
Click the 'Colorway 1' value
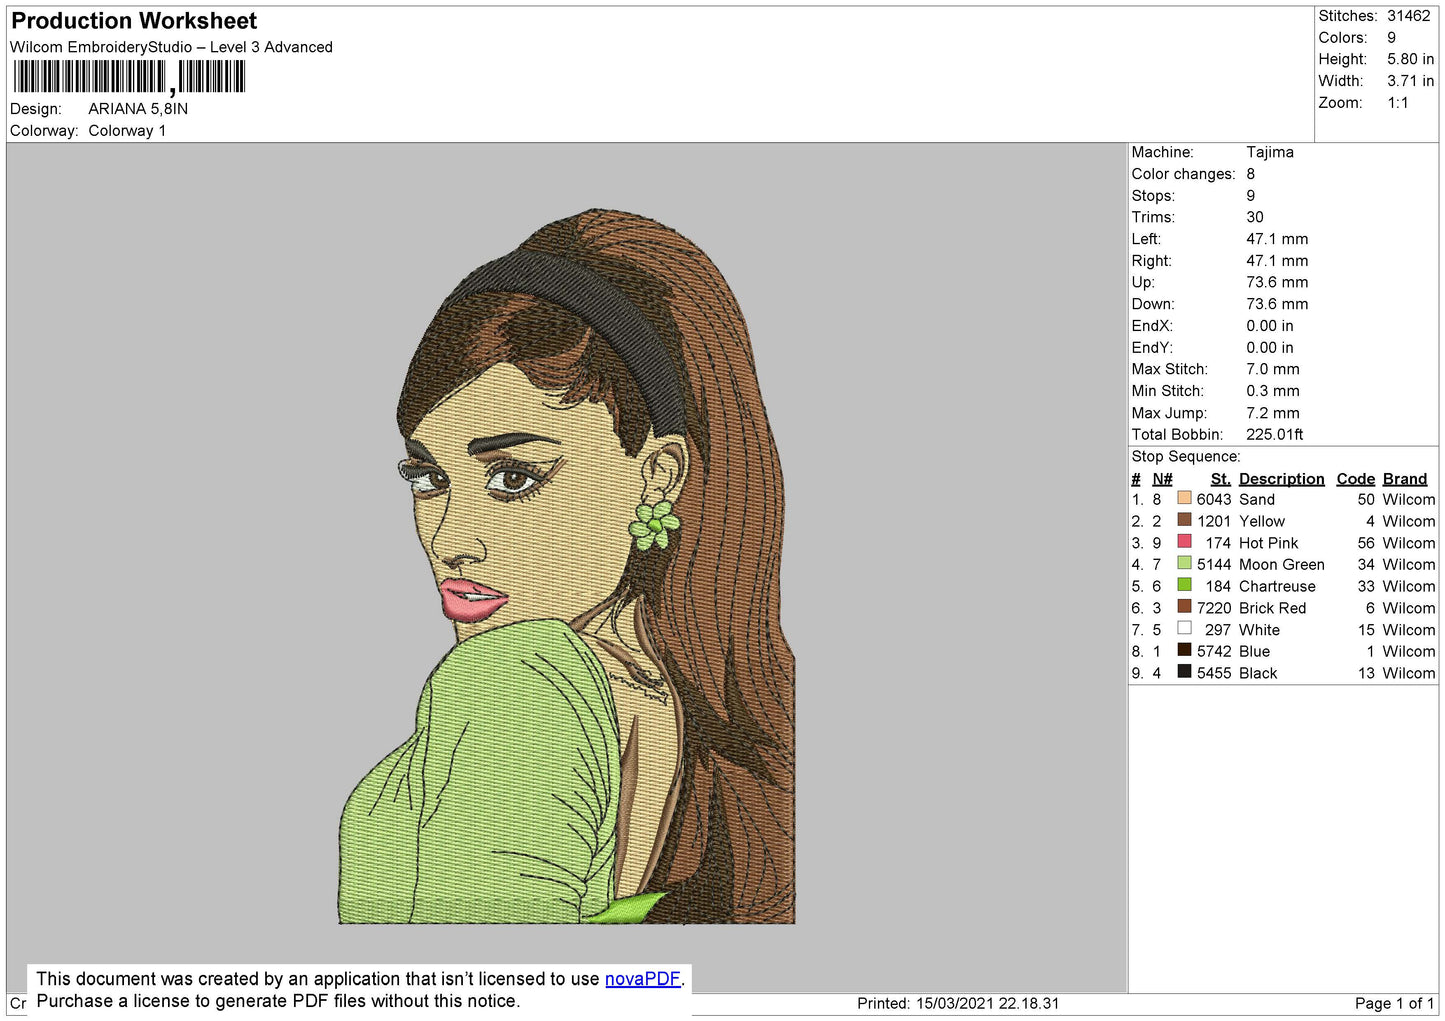tap(127, 131)
